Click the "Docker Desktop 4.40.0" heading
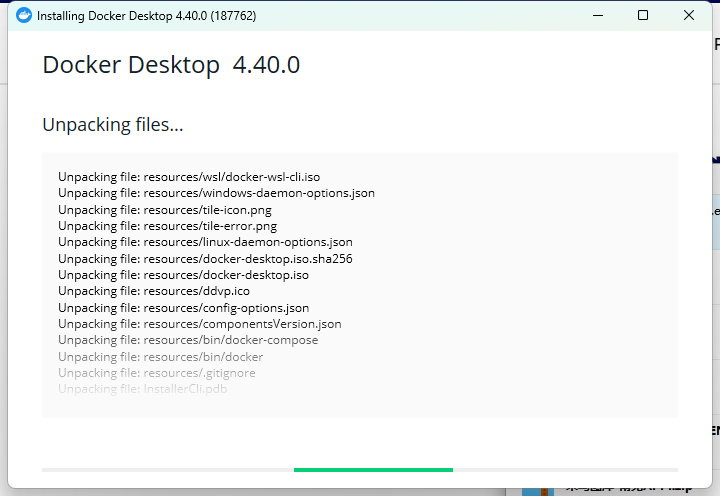 171,65
